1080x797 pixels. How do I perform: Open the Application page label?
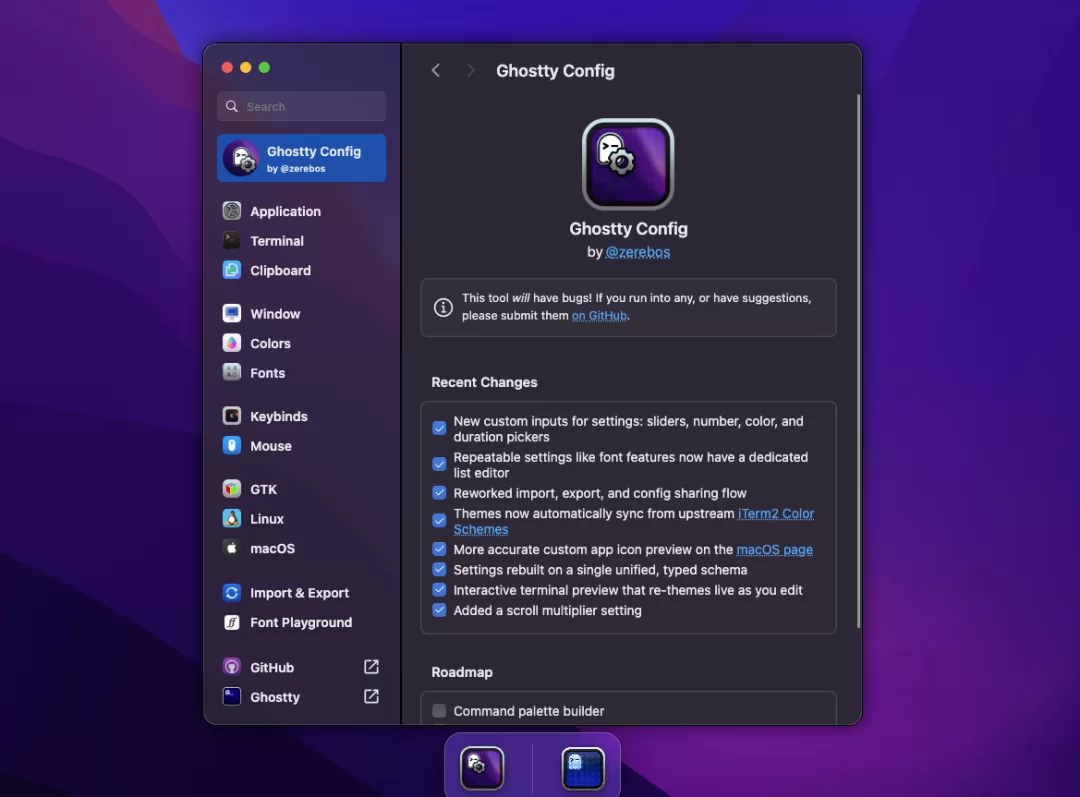pyautogui.click(x=285, y=211)
